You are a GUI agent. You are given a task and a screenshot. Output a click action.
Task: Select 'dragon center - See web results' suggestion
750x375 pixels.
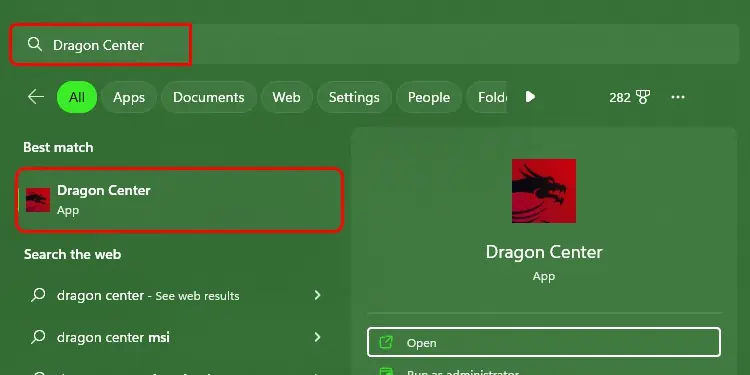(x=176, y=296)
